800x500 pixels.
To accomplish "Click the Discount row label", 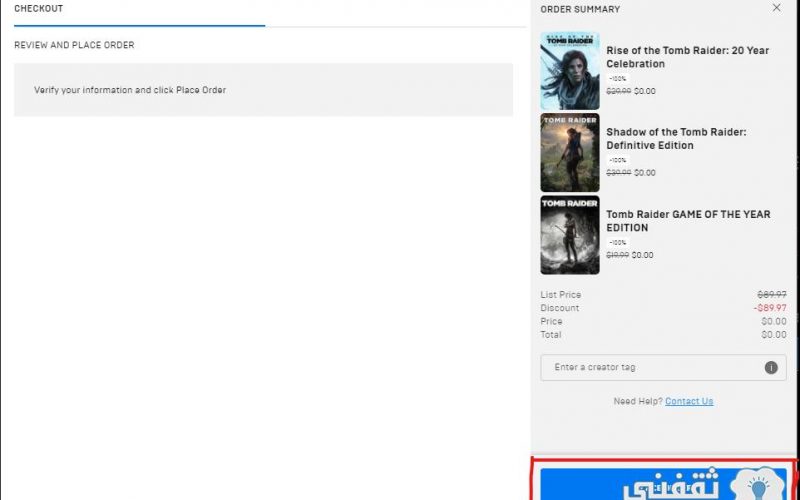I will [x=560, y=308].
